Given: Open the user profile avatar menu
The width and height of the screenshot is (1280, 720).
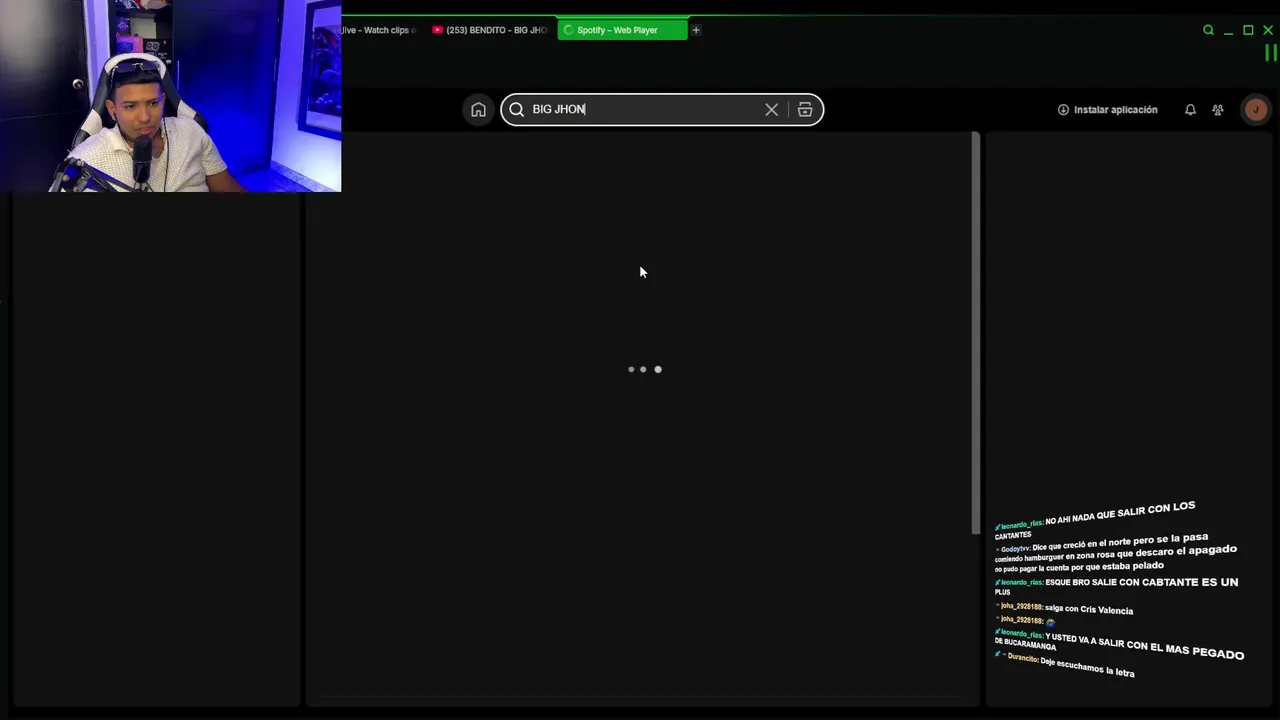Looking at the screenshot, I should [x=1256, y=110].
